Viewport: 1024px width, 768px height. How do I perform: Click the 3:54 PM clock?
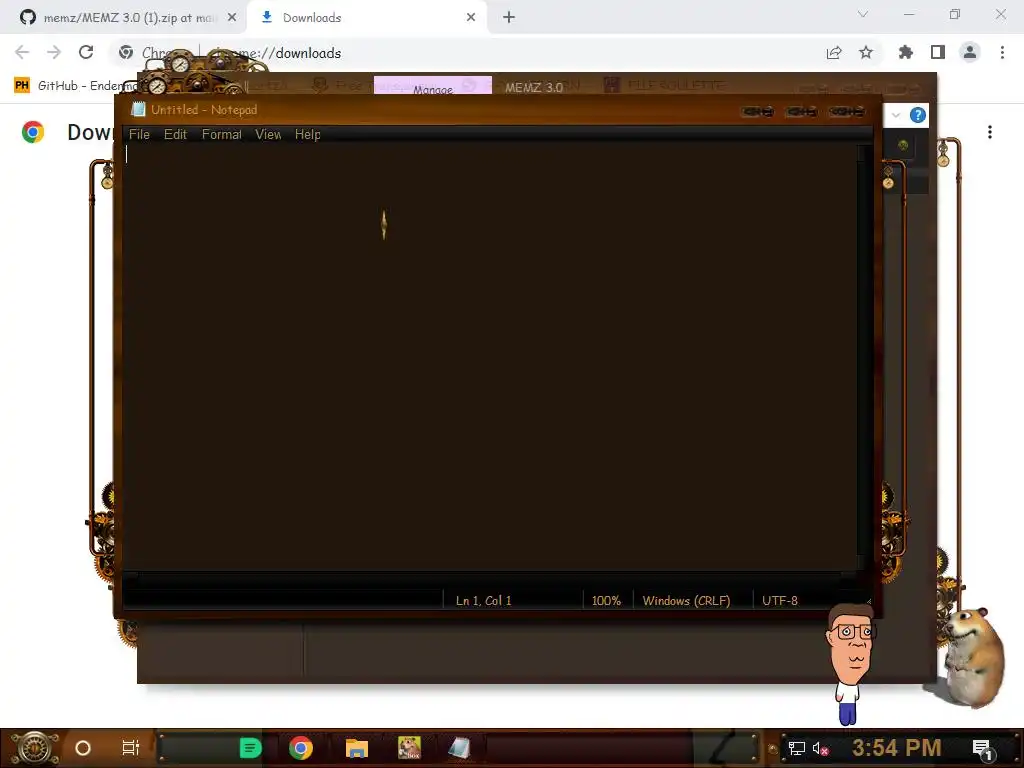897,748
